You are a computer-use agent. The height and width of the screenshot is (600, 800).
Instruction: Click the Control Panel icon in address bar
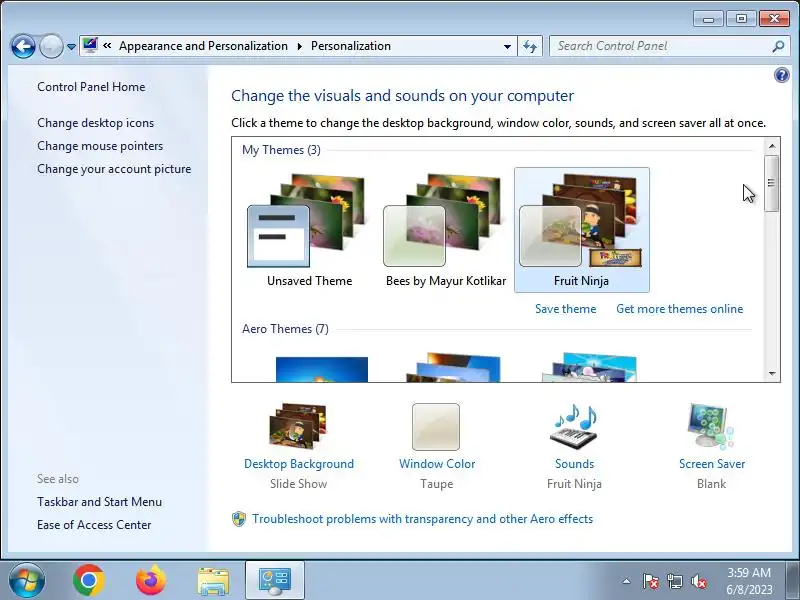pos(90,45)
